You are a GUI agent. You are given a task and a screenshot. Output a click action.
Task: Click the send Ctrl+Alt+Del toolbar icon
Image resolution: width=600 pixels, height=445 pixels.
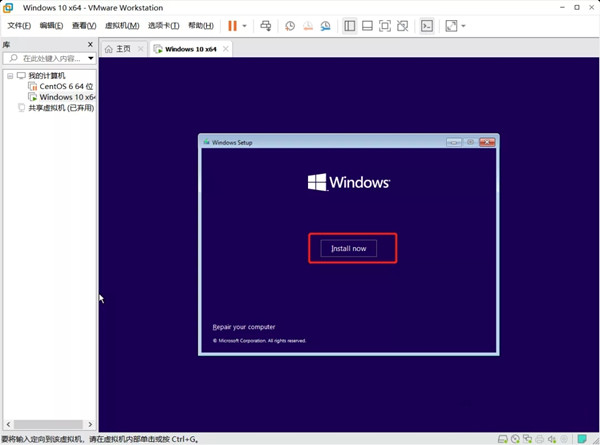point(265,26)
